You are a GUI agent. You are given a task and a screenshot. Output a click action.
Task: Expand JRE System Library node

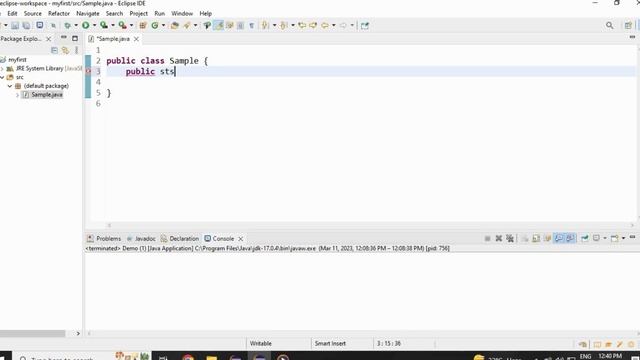pyautogui.click(x=2, y=69)
